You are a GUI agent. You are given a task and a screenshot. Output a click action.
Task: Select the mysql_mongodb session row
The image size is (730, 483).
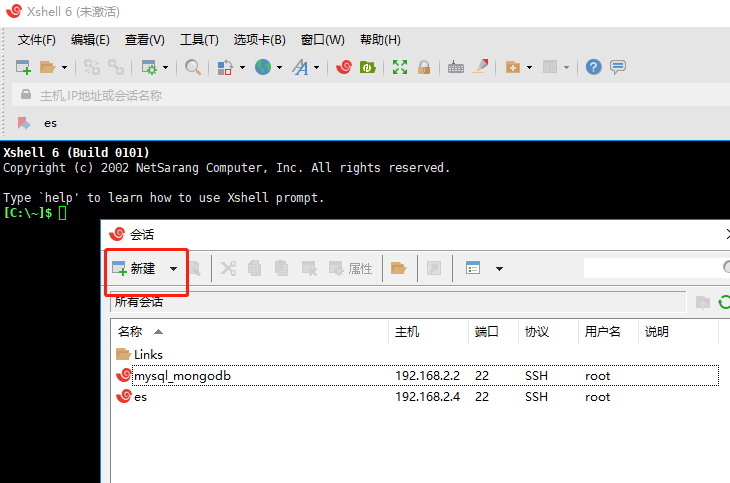click(x=417, y=376)
